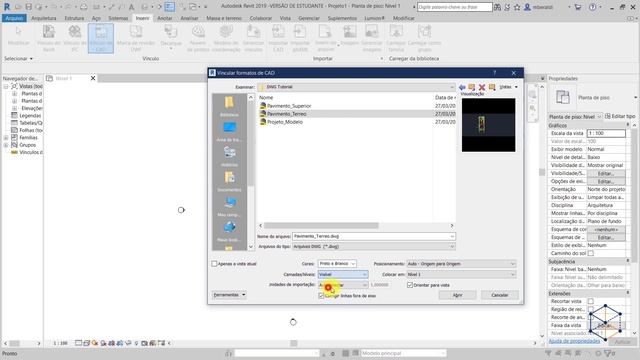
Task: Open the Cores dropdown Preto e Branco
Action: coord(337,264)
